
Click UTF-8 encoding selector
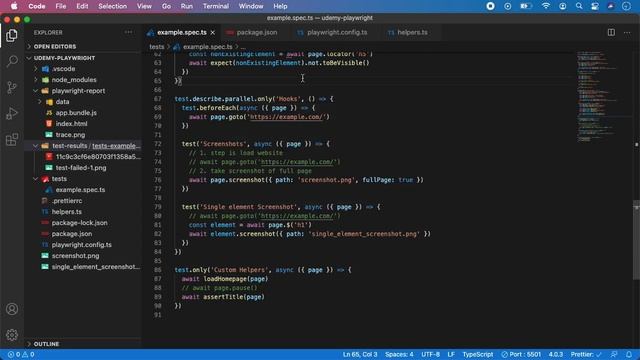430,354
